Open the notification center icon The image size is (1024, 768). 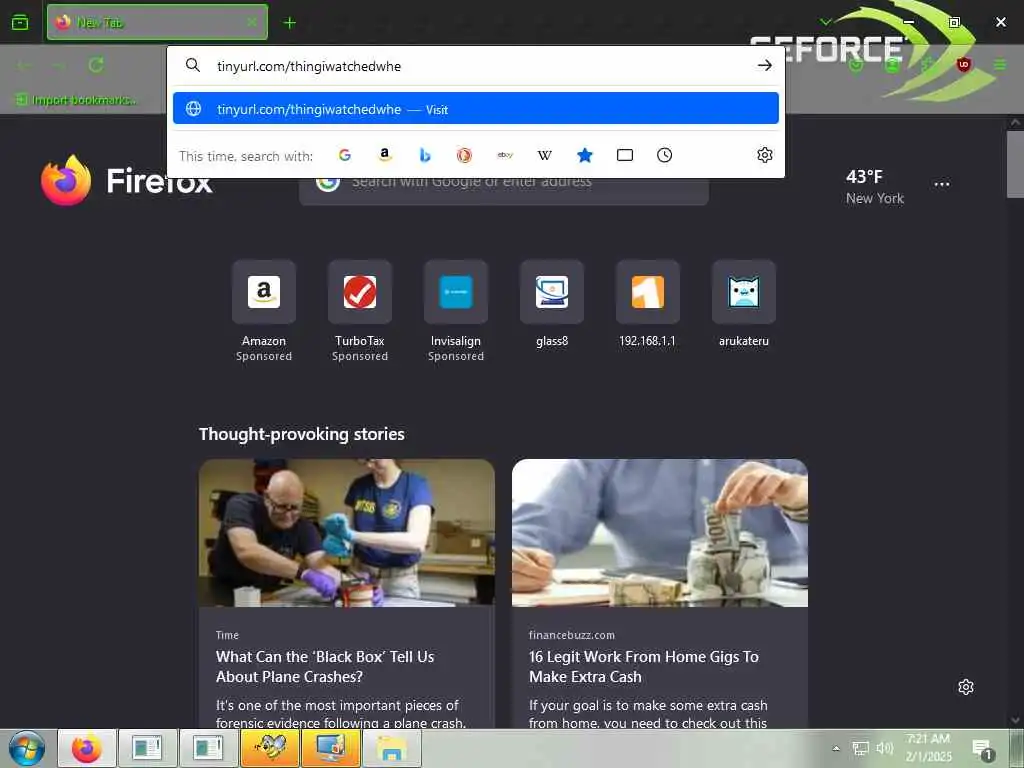(x=983, y=748)
